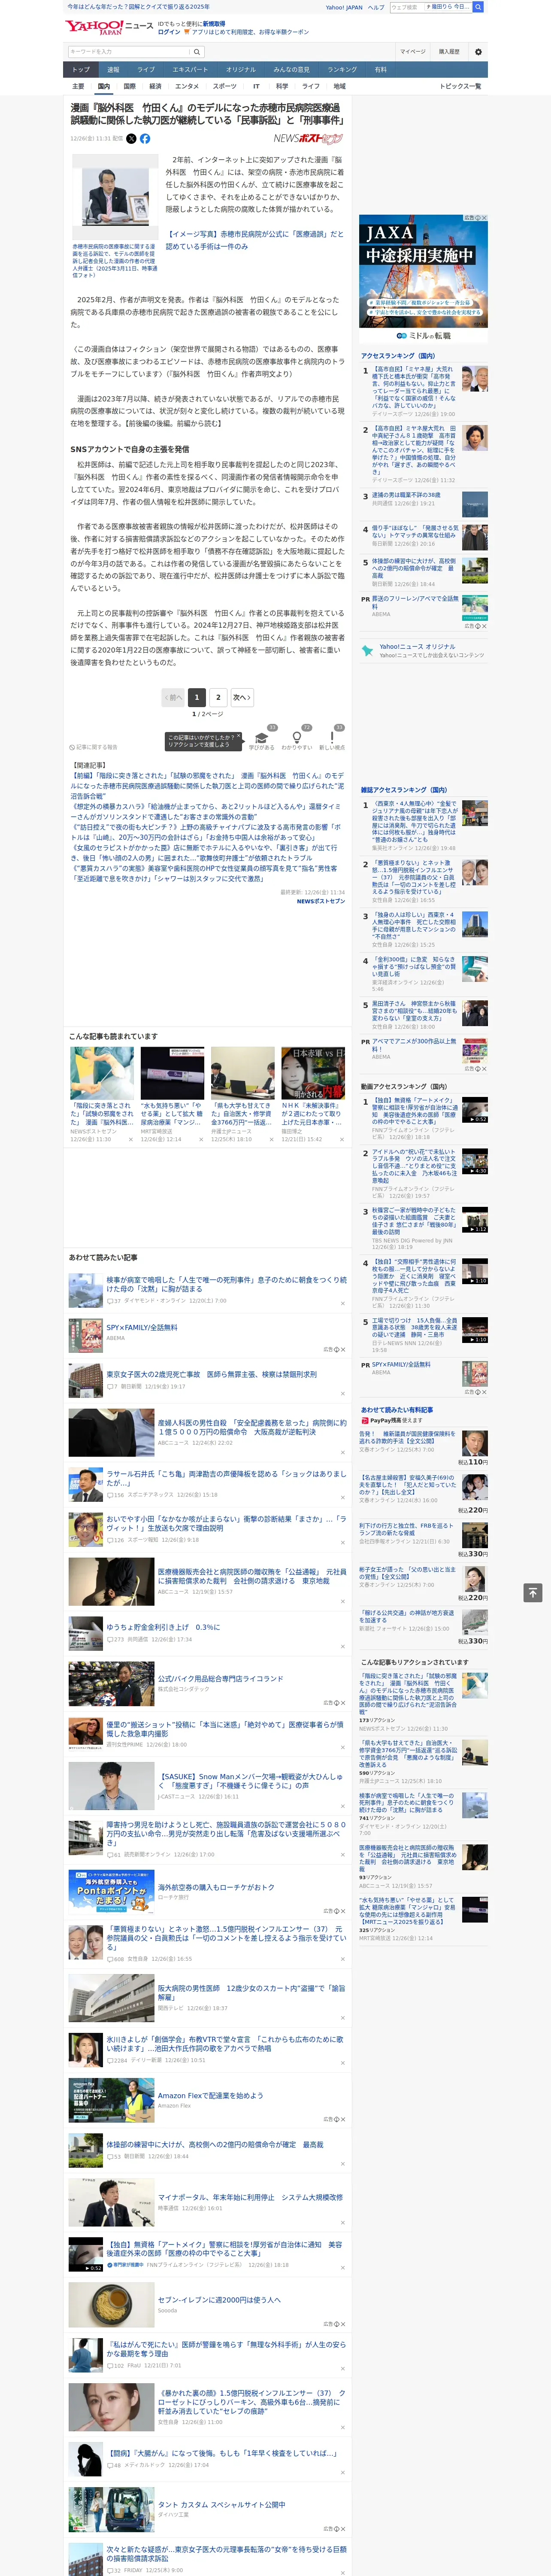Click the 新しい視点 exclamation reaction icon
Screen dimensions: 551x2576
click(332, 737)
